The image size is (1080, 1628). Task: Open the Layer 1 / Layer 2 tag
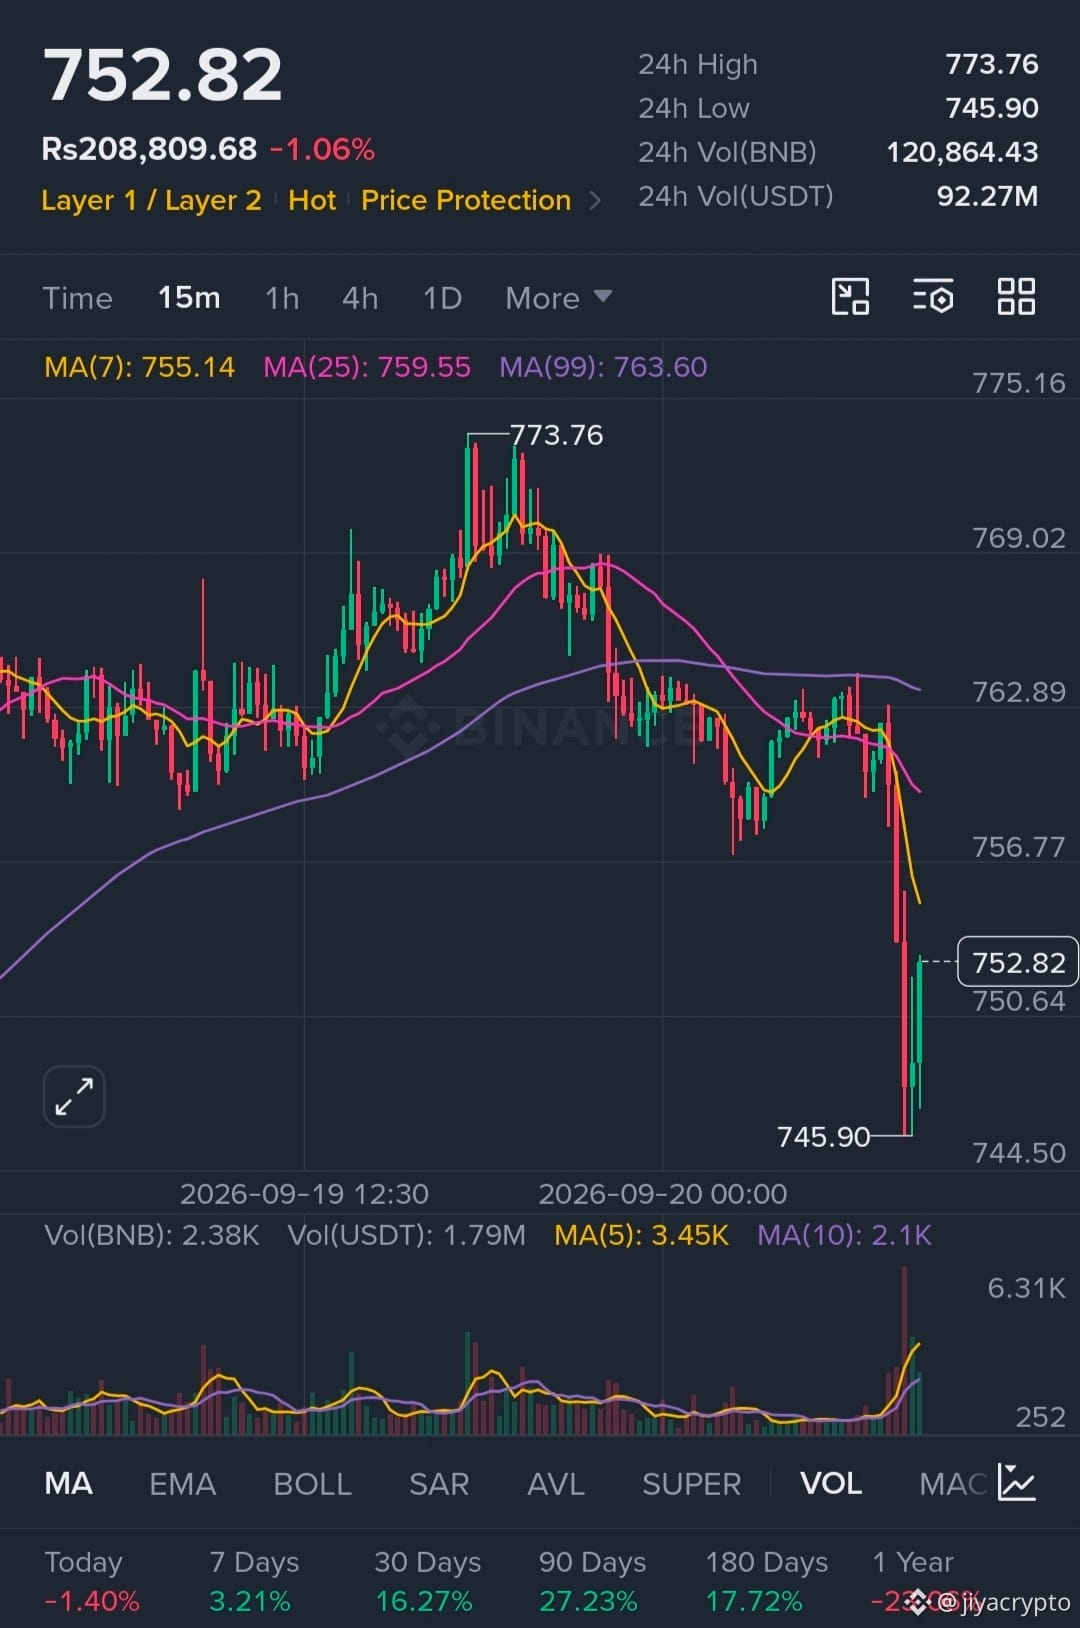point(151,201)
